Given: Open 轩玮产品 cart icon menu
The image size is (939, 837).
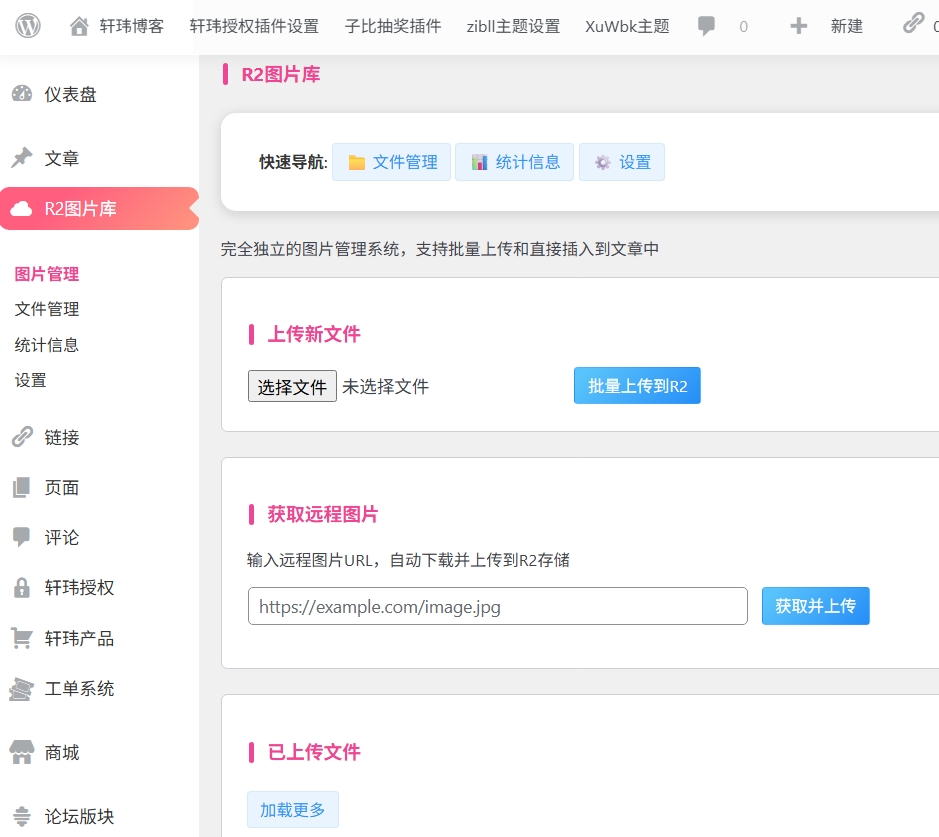Looking at the screenshot, I should tap(22, 638).
